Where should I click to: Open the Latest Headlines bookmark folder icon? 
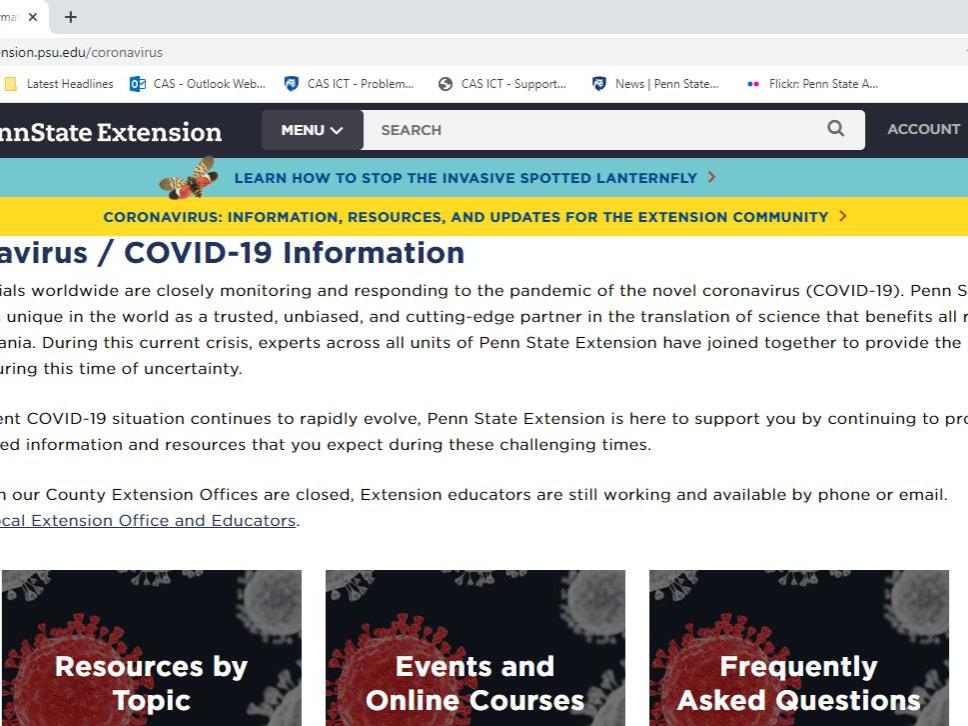[10, 84]
